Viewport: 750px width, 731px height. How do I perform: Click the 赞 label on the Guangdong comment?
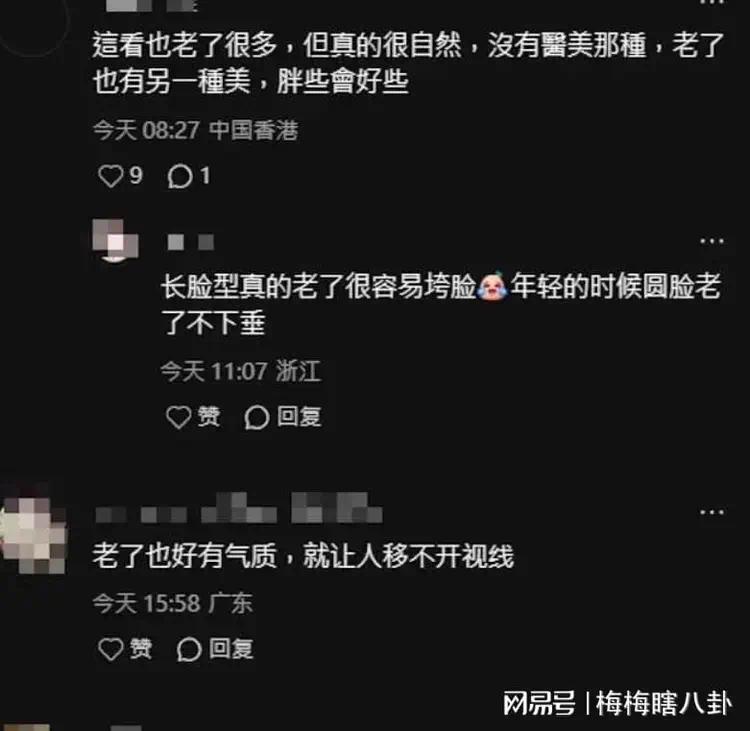141,649
